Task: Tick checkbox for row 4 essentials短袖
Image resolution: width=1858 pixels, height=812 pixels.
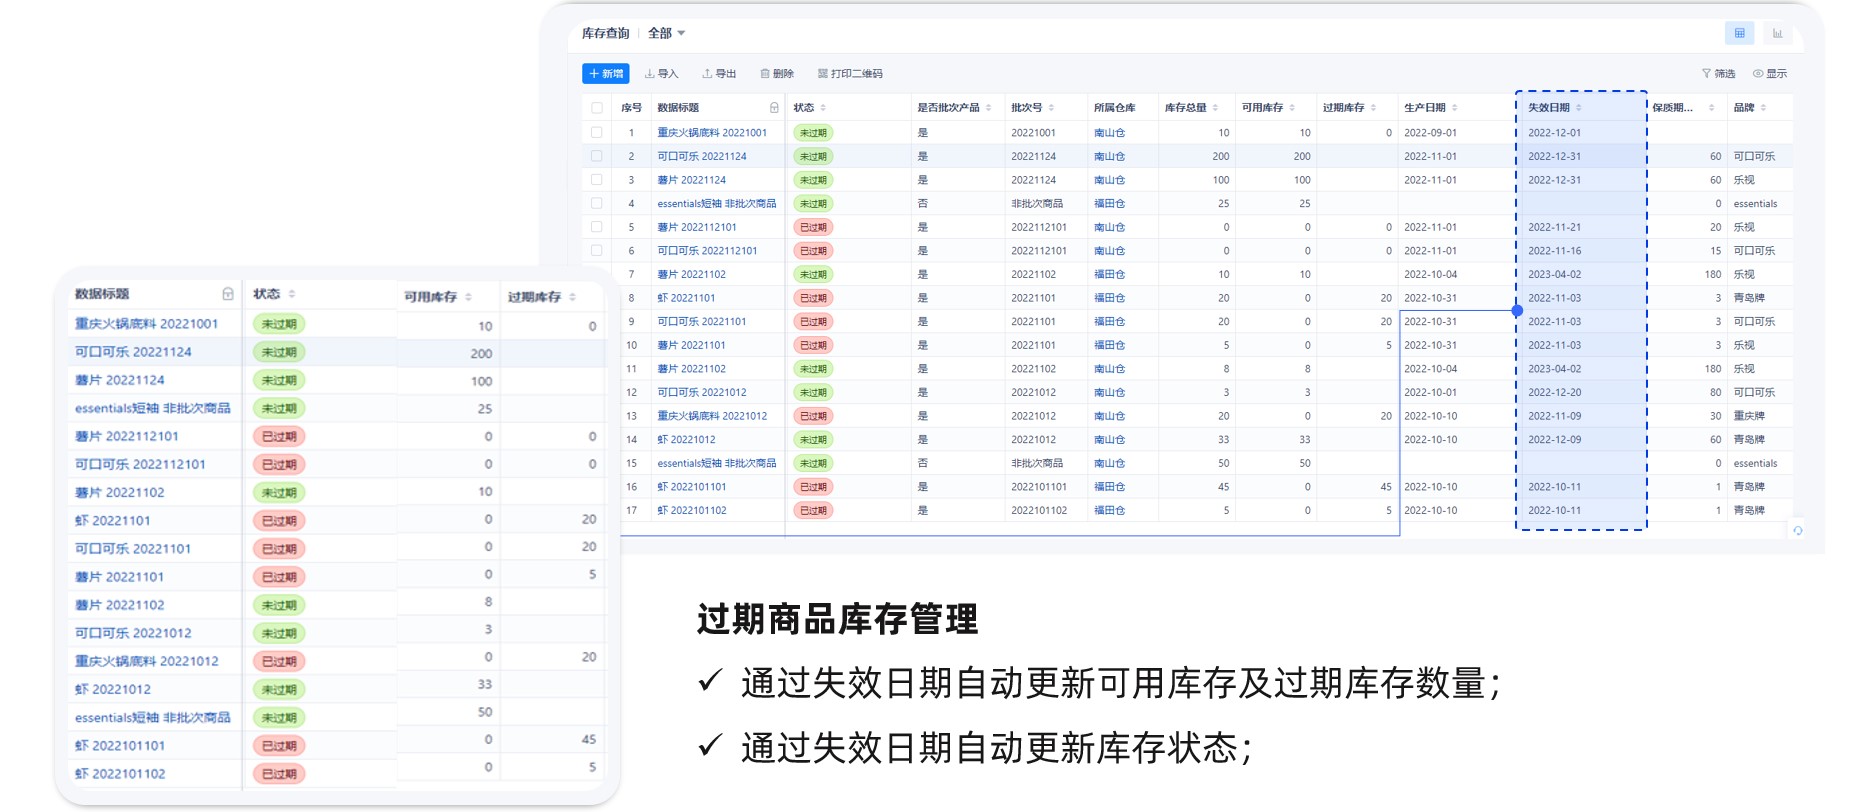Action: coord(597,203)
